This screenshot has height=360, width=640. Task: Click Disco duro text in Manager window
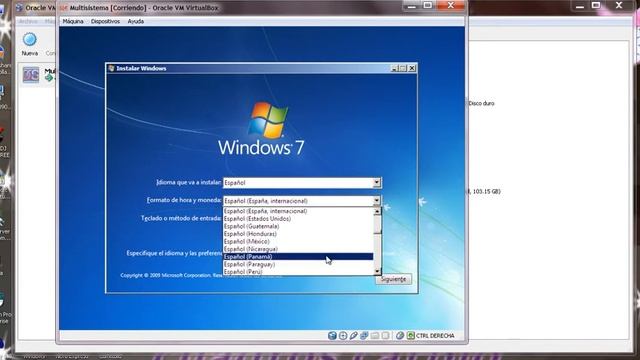481,103
